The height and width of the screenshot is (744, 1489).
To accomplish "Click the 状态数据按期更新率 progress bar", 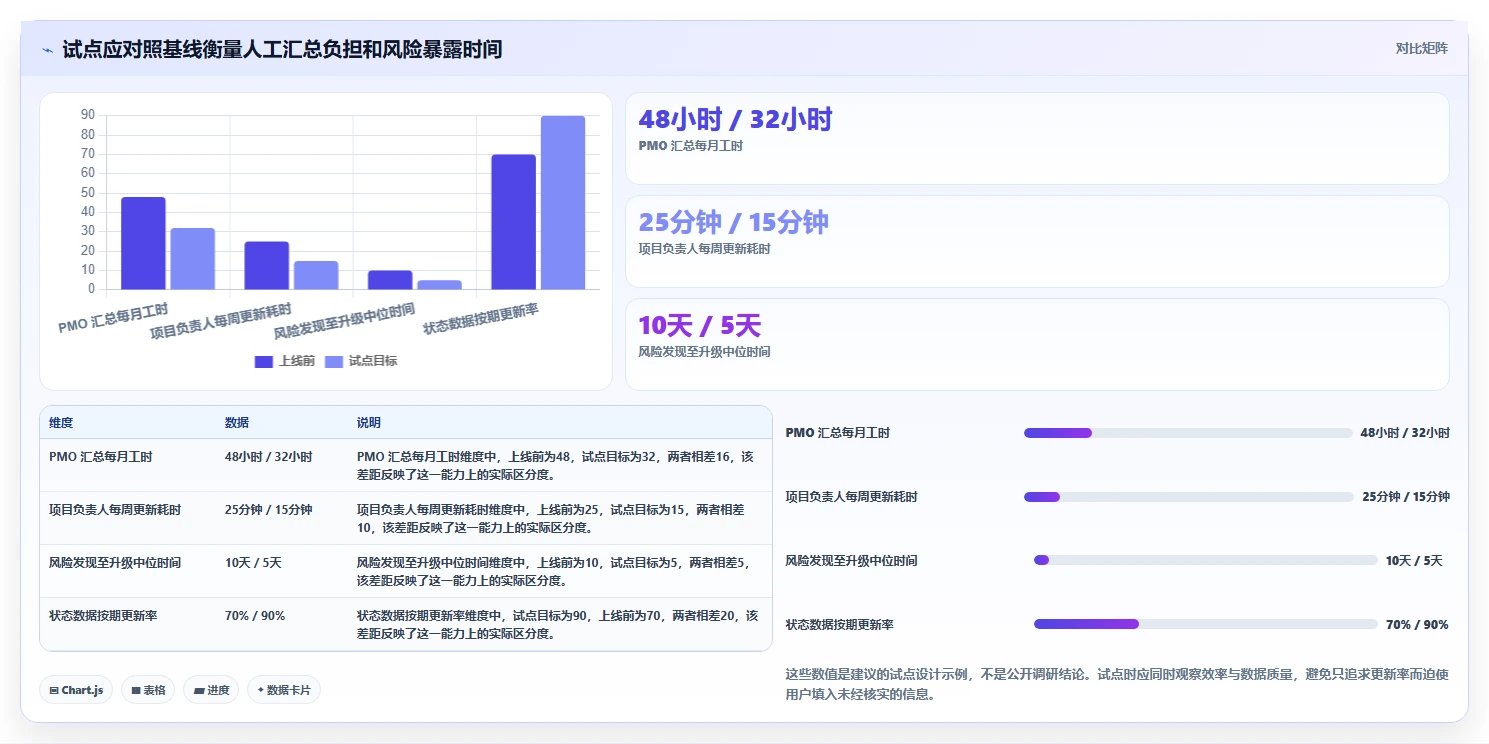I will [x=1206, y=624].
